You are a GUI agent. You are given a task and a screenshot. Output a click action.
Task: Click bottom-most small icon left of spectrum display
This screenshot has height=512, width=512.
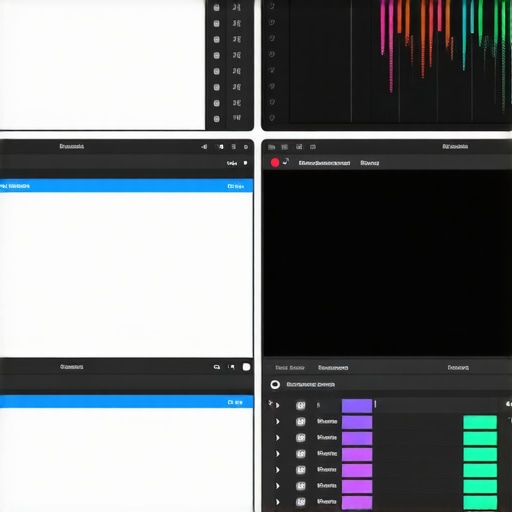point(272,117)
